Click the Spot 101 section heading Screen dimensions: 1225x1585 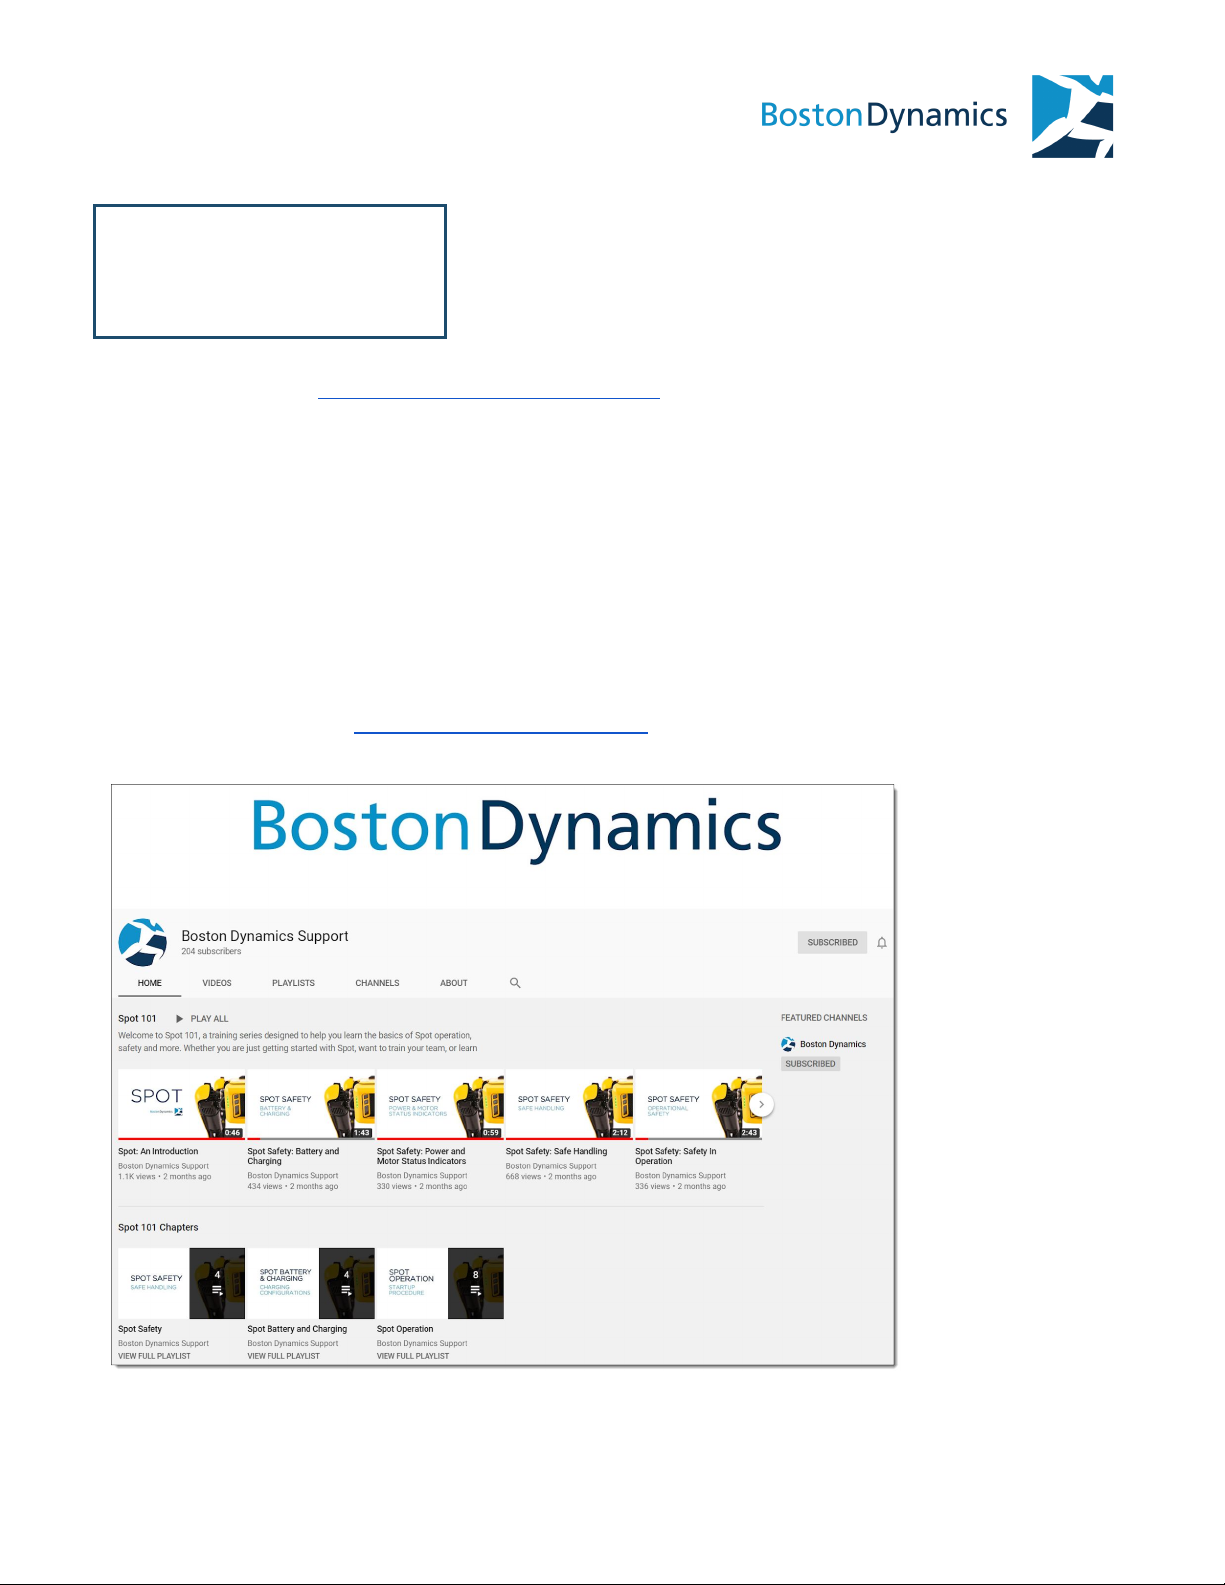coord(137,1019)
